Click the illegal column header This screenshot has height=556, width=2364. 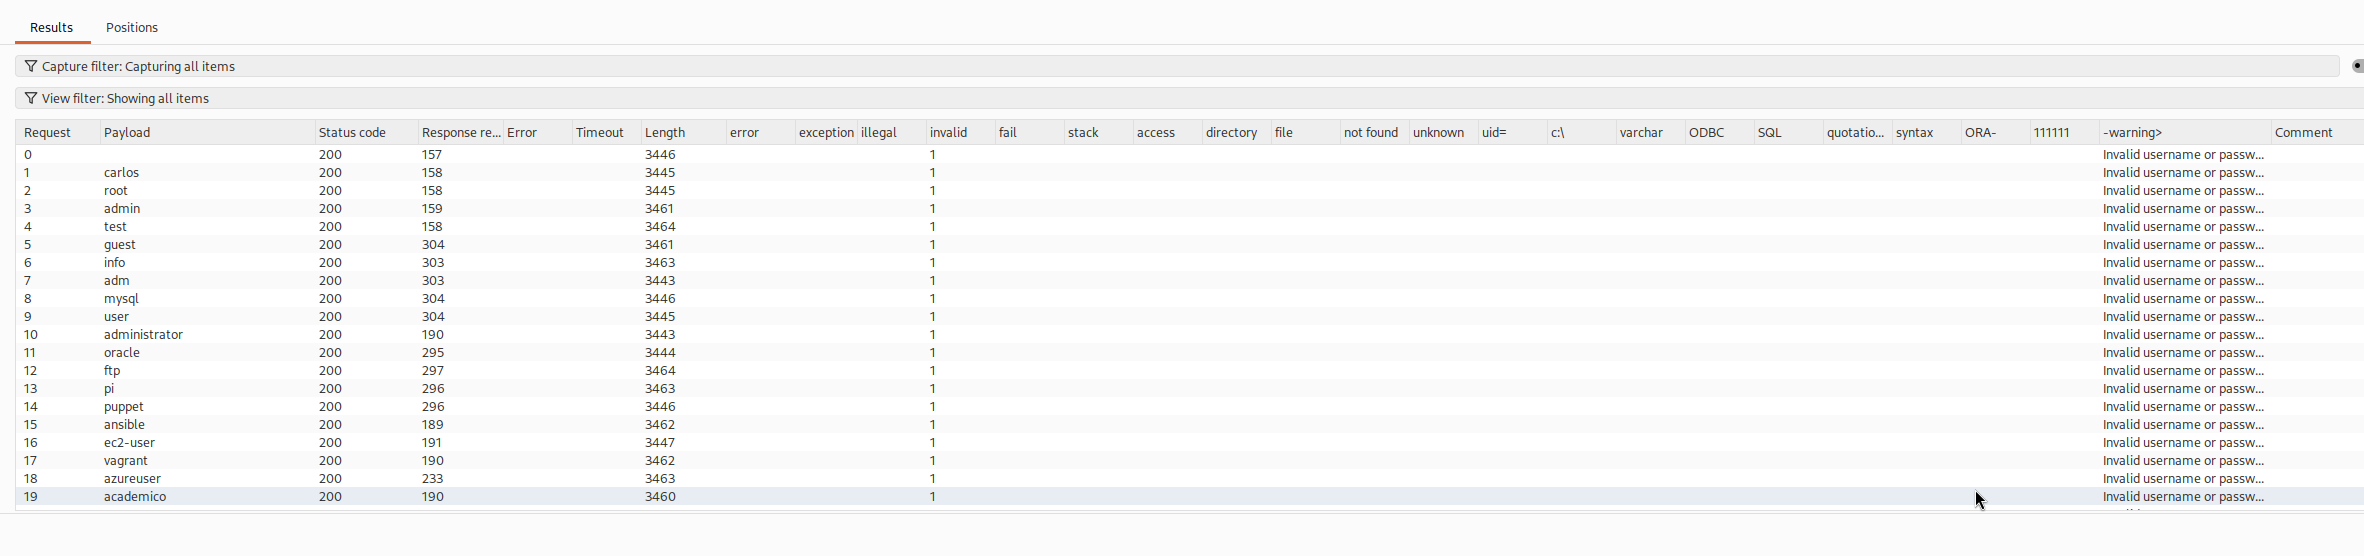pyautogui.click(x=891, y=132)
